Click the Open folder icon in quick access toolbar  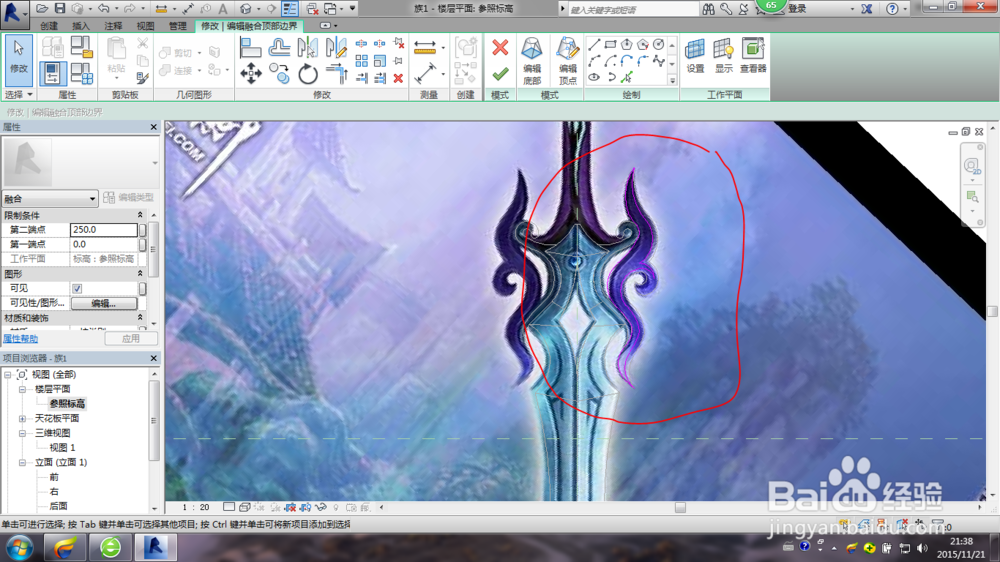point(42,8)
